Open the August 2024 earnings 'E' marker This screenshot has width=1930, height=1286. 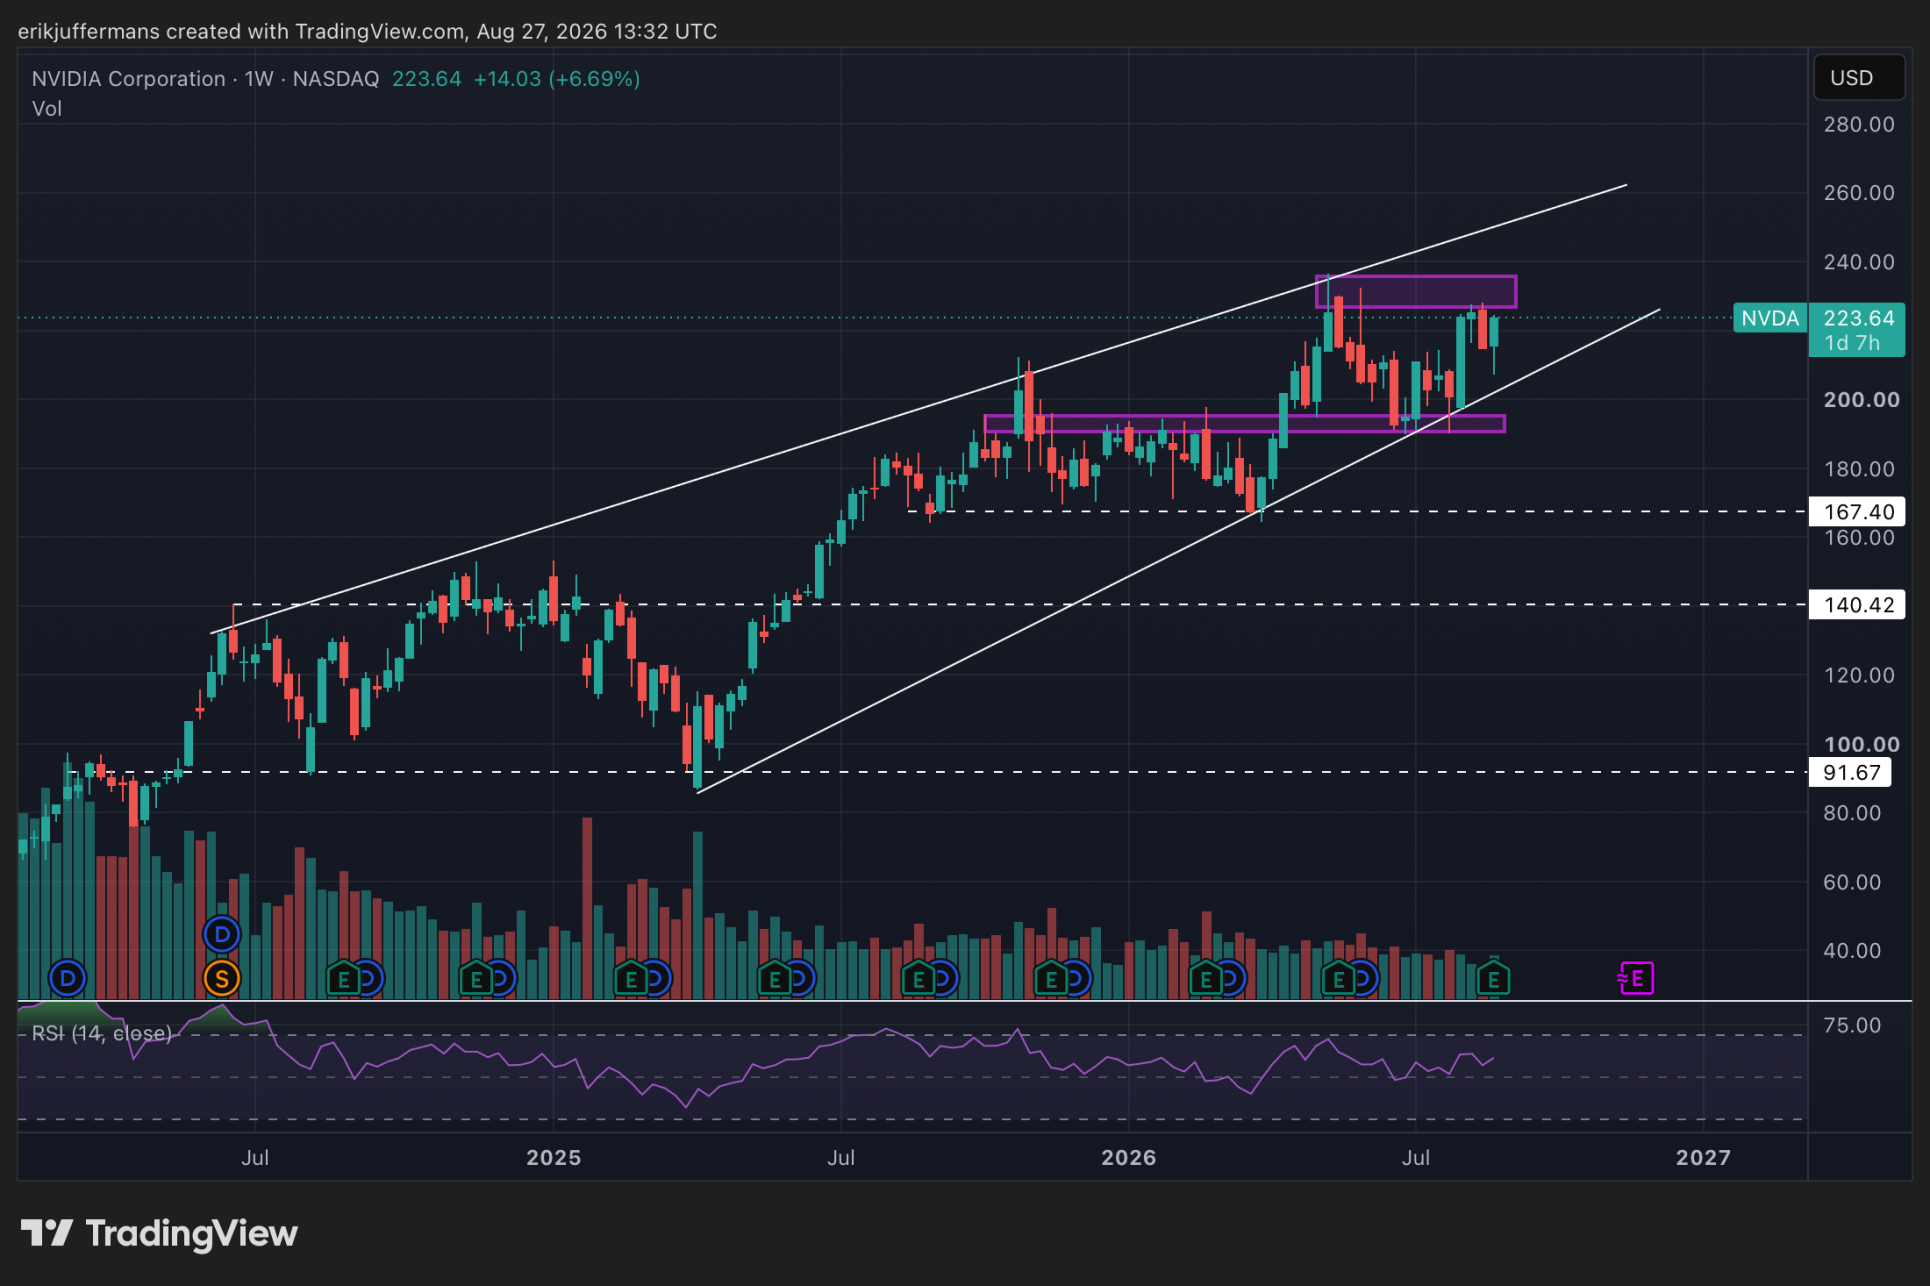pos(343,979)
